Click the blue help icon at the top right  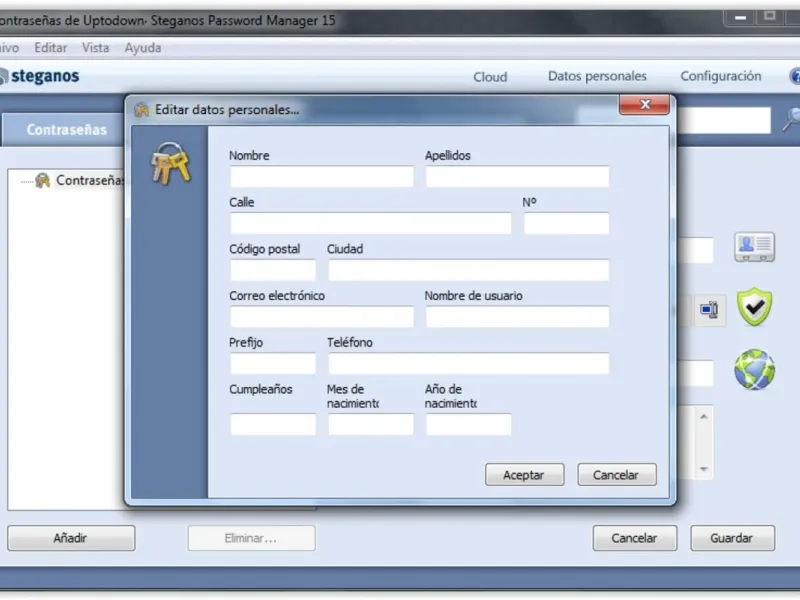(x=795, y=76)
